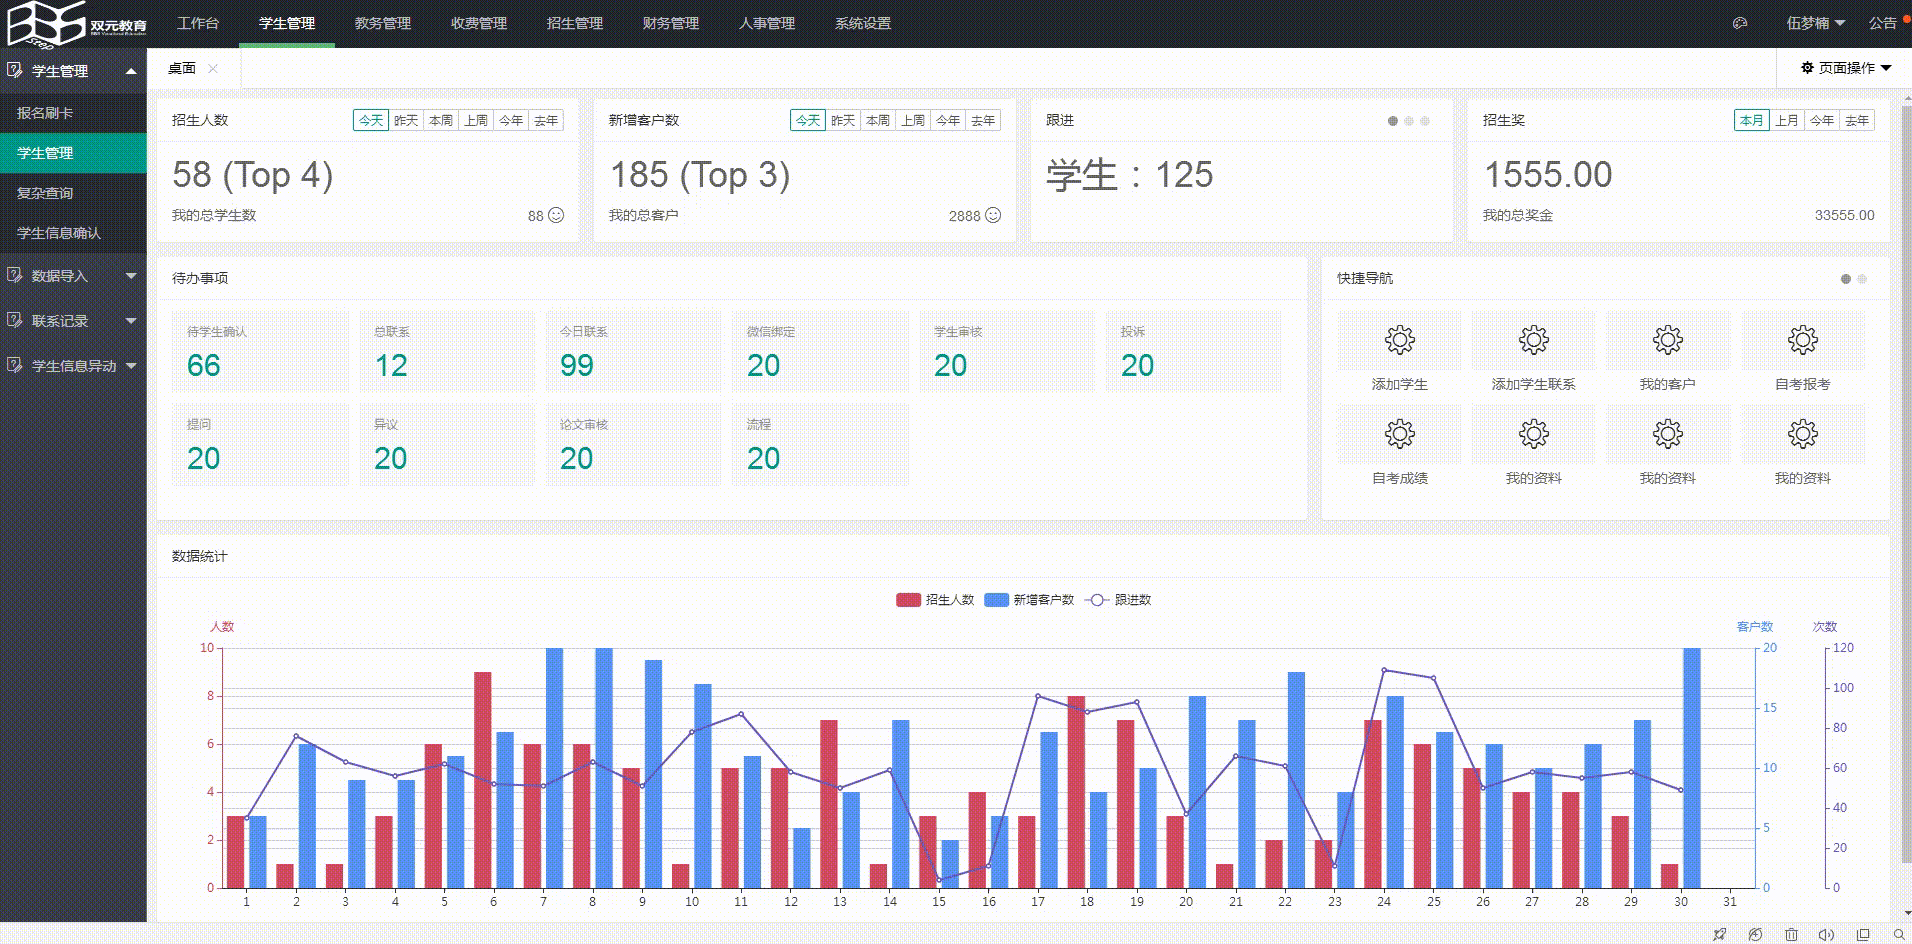Select 昨天 filter in 新增客户数 card

pos(843,120)
